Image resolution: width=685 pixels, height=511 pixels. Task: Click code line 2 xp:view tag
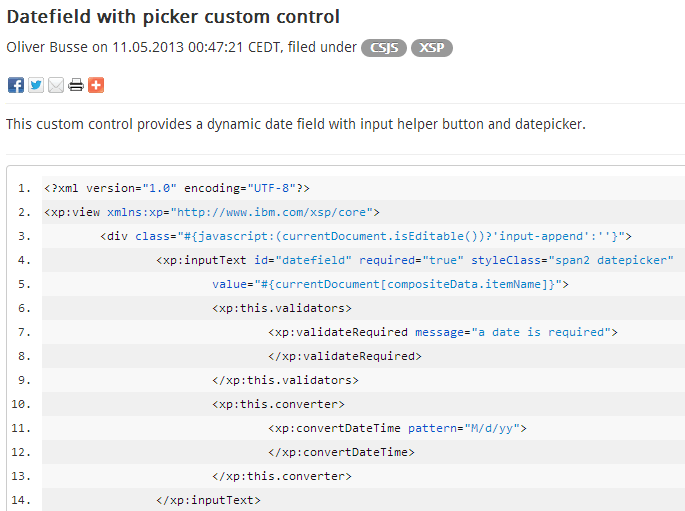pos(212,212)
